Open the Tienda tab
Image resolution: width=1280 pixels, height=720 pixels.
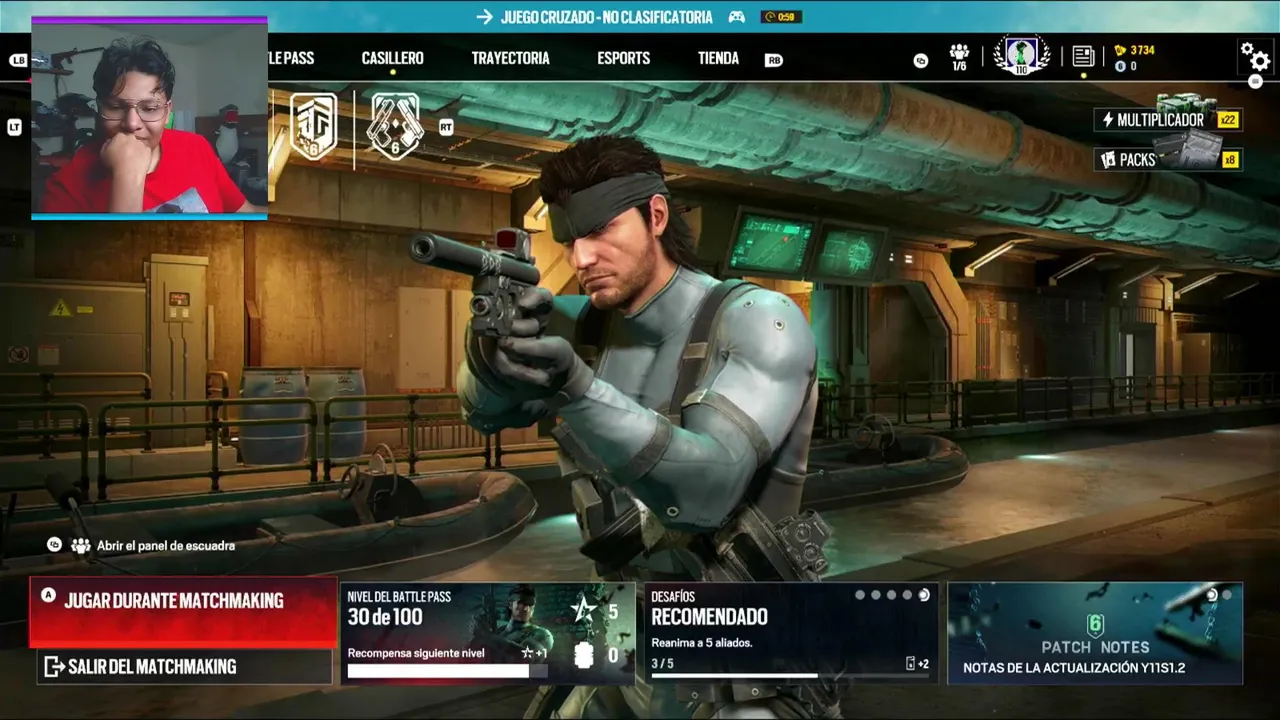(718, 58)
